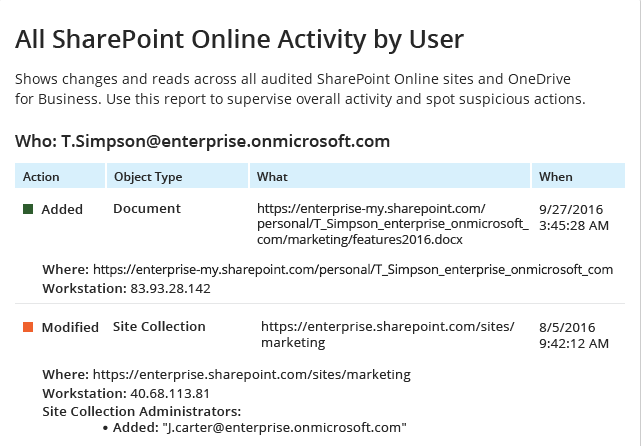Click the report description paragraph
Image resolution: width=641 pixels, height=446 pixels.
click(x=300, y=89)
